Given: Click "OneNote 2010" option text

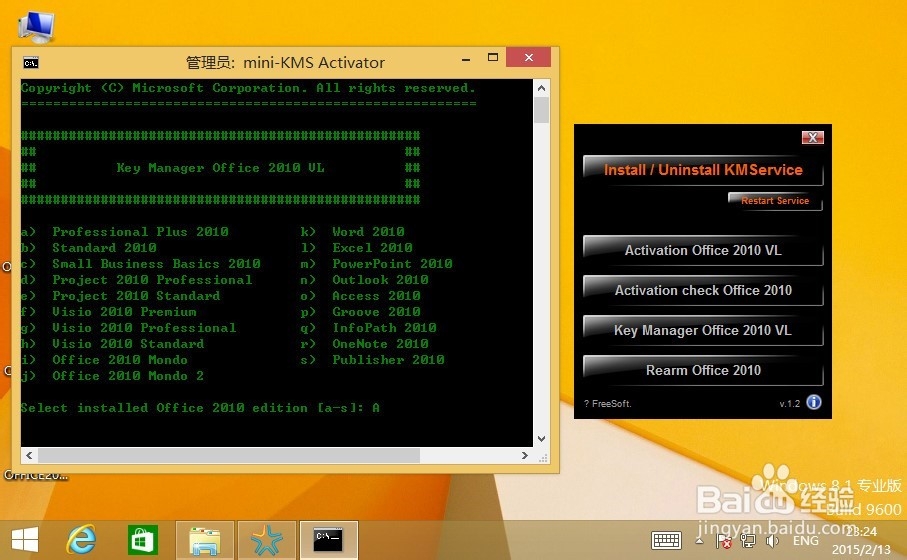Looking at the screenshot, I should point(381,344).
